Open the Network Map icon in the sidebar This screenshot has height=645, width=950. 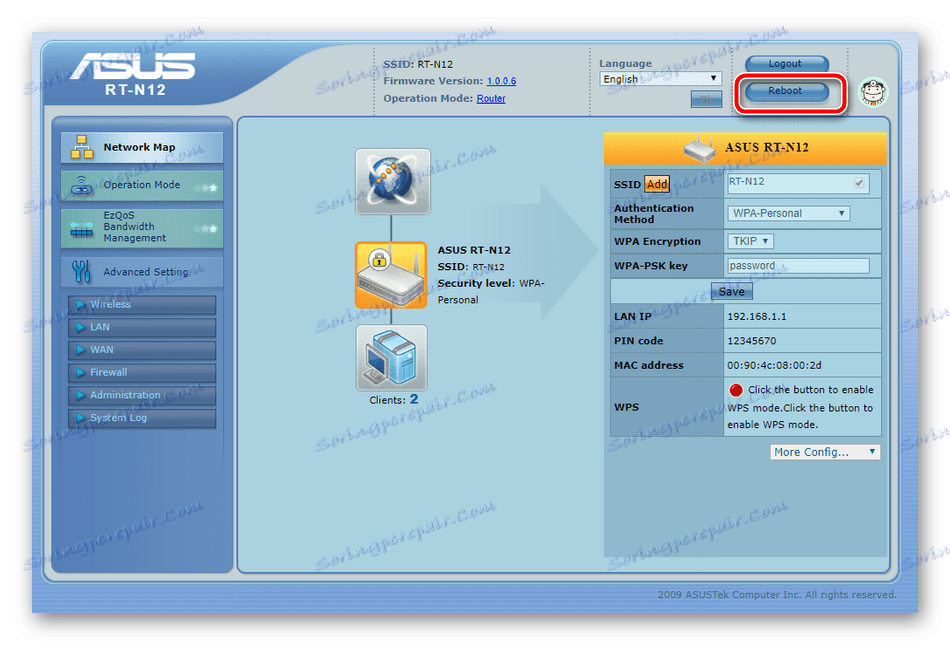(82, 147)
